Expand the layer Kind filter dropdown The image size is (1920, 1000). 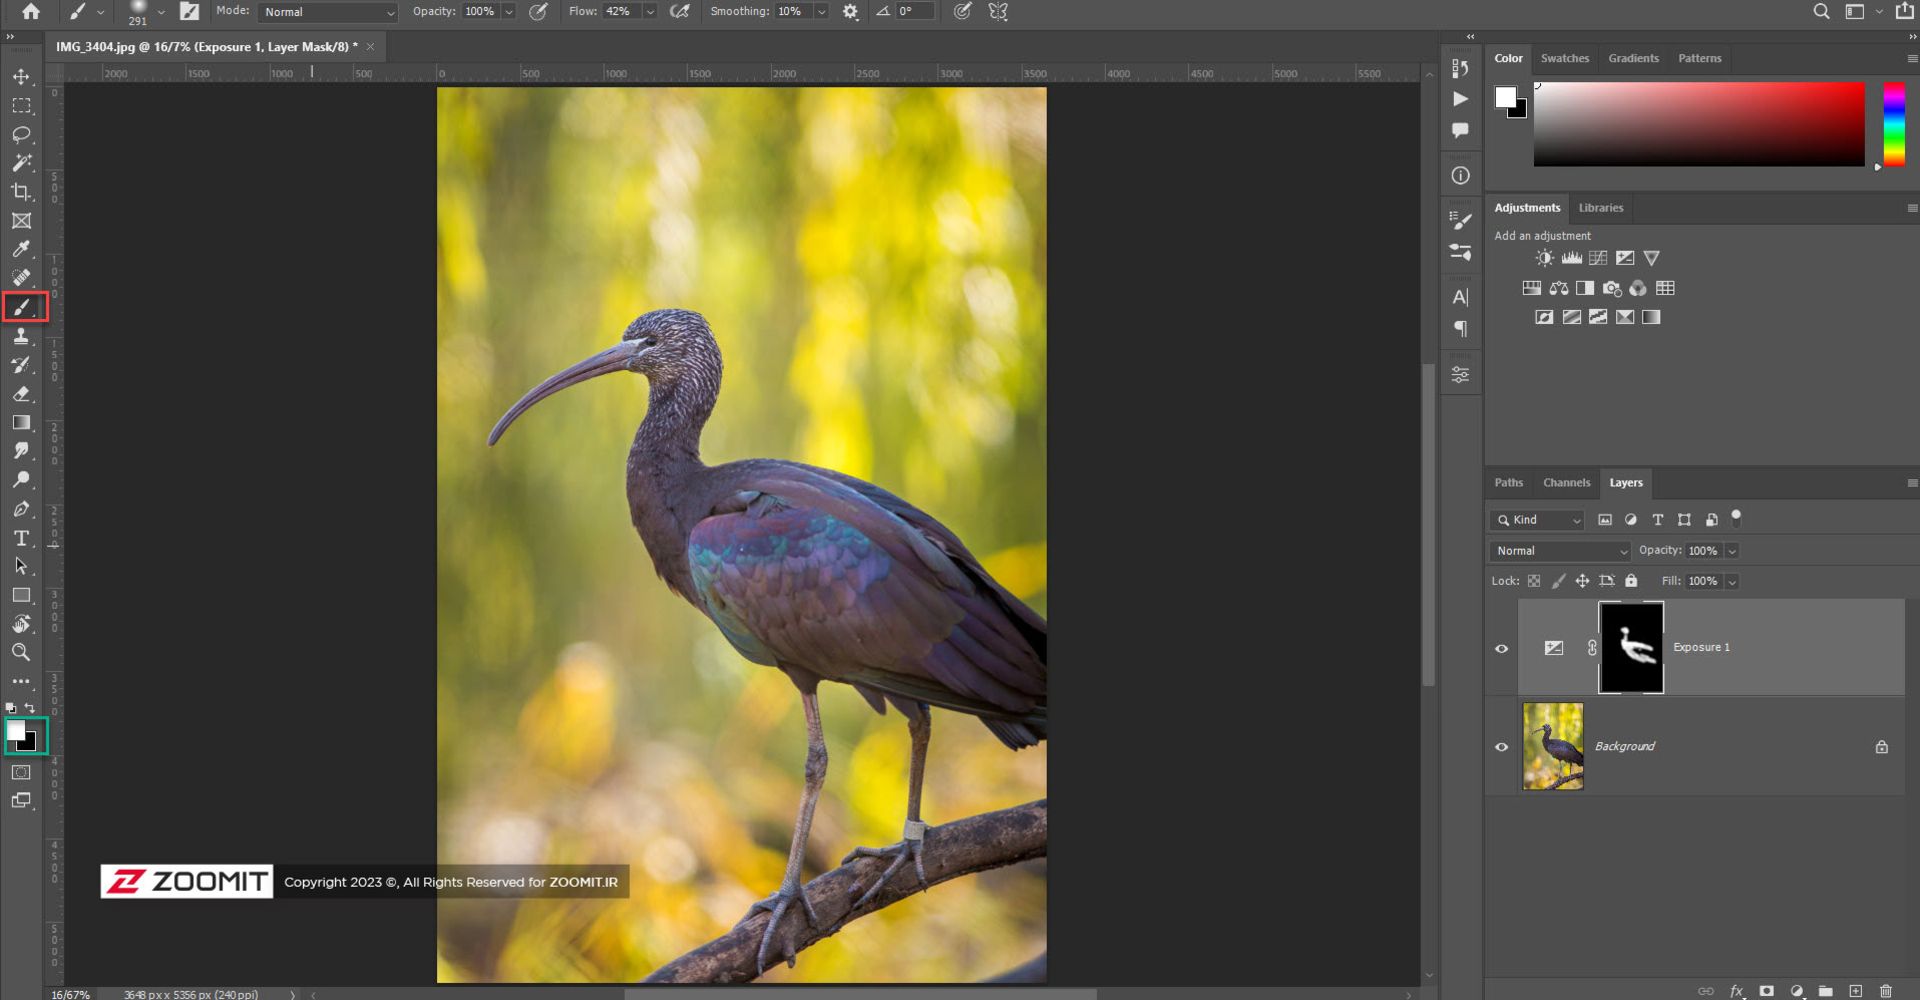[1537, 520]
